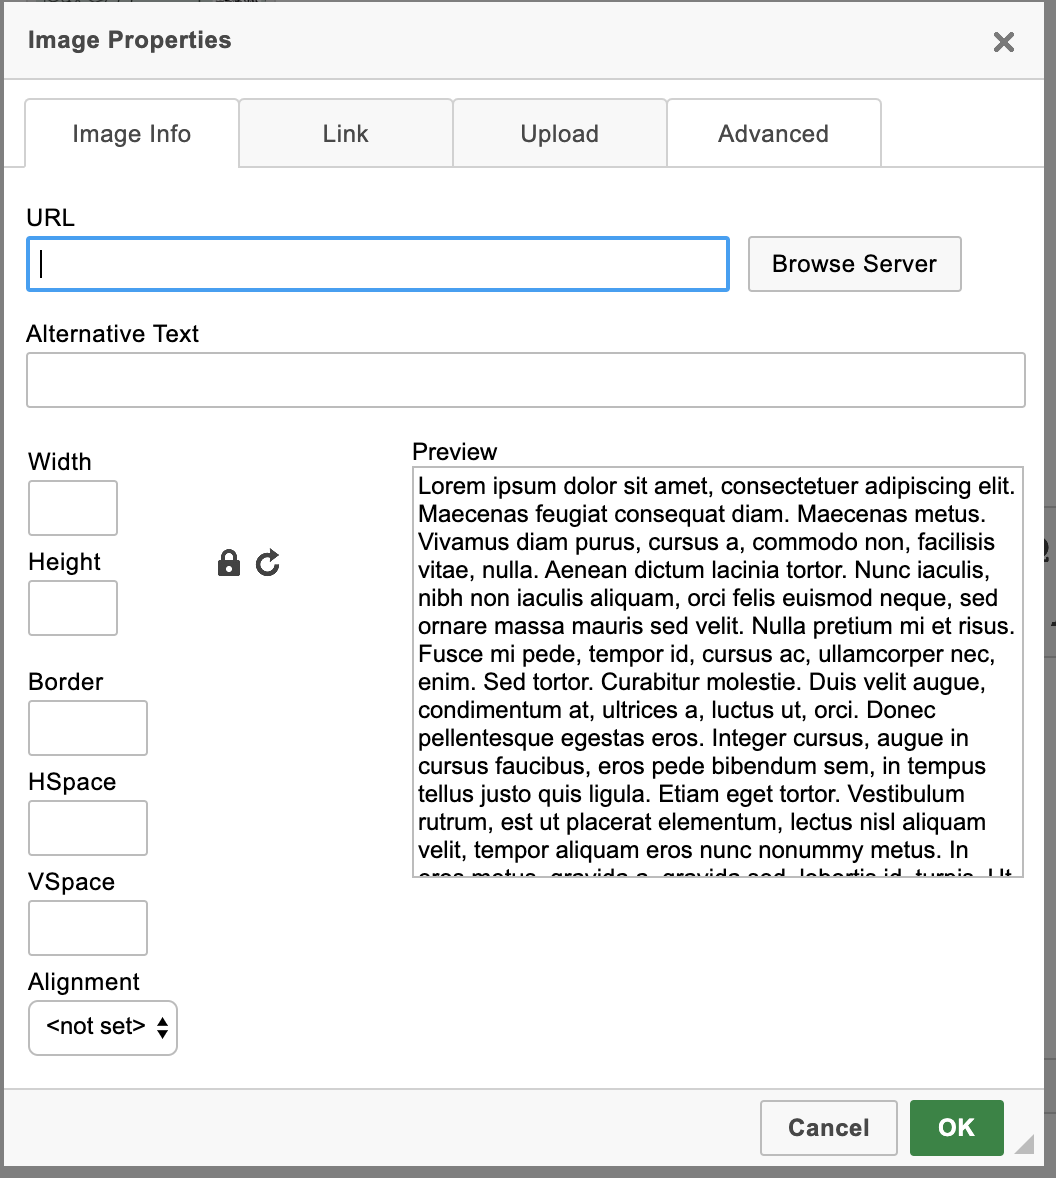The height and width of the screenshot is (1178, 1056).
Task: Click the Cancel button
Action: pos(828,1127)
